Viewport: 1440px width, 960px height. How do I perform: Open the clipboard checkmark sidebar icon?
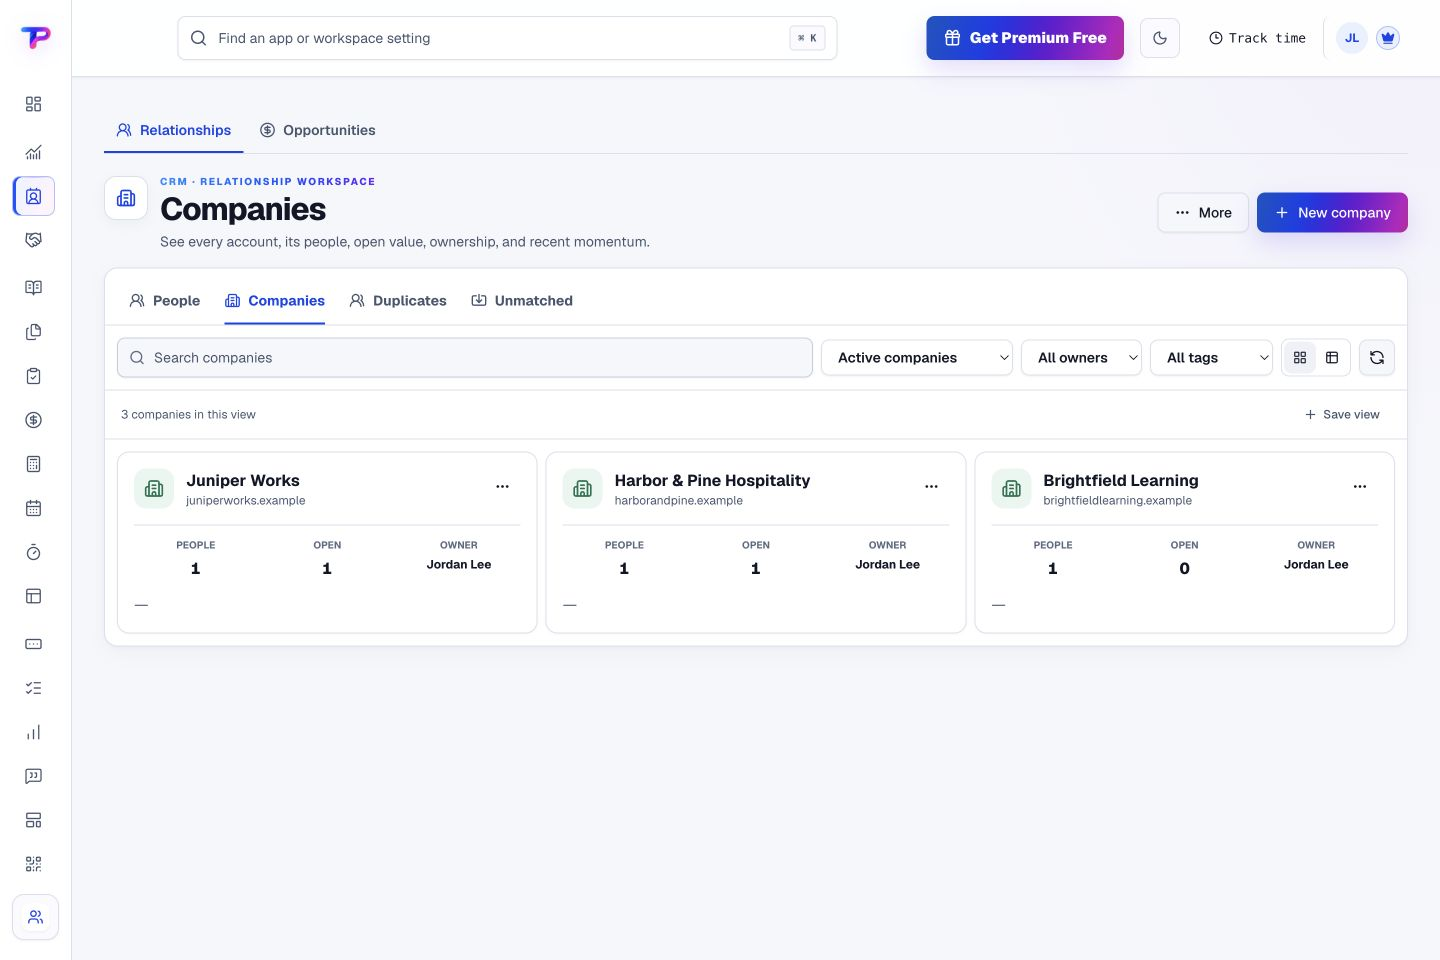[33, 376]
